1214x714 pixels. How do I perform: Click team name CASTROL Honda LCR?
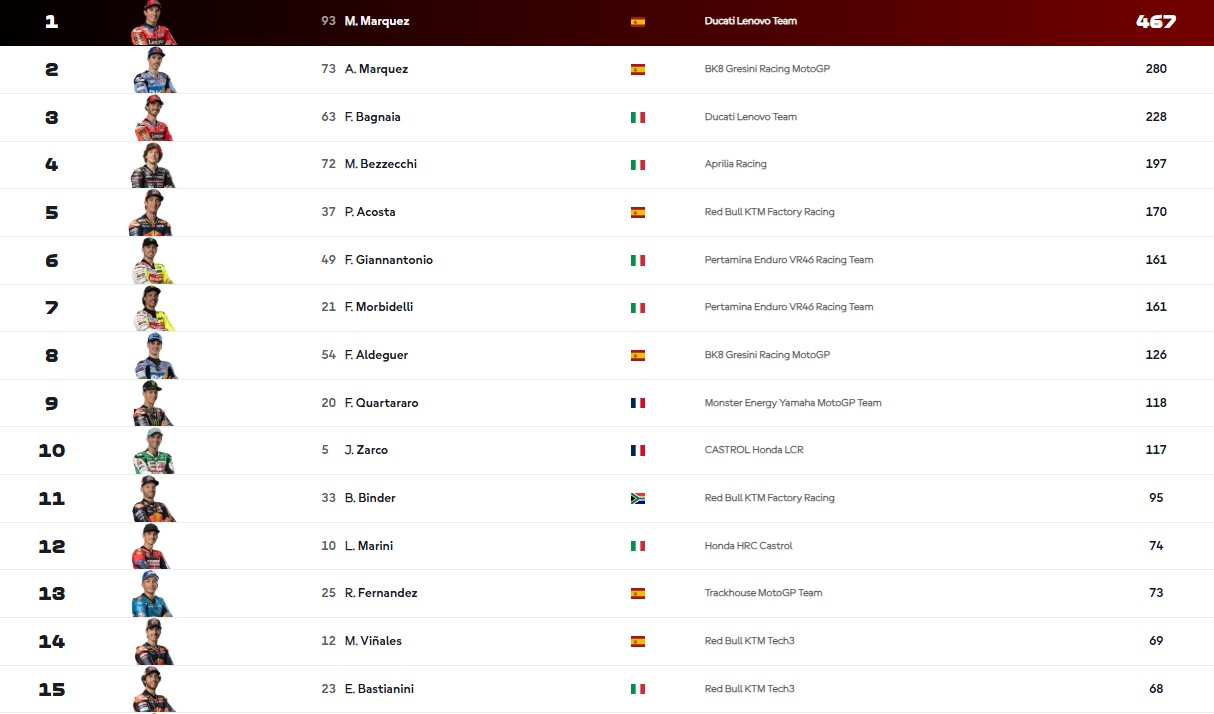(x=754, y=450)
